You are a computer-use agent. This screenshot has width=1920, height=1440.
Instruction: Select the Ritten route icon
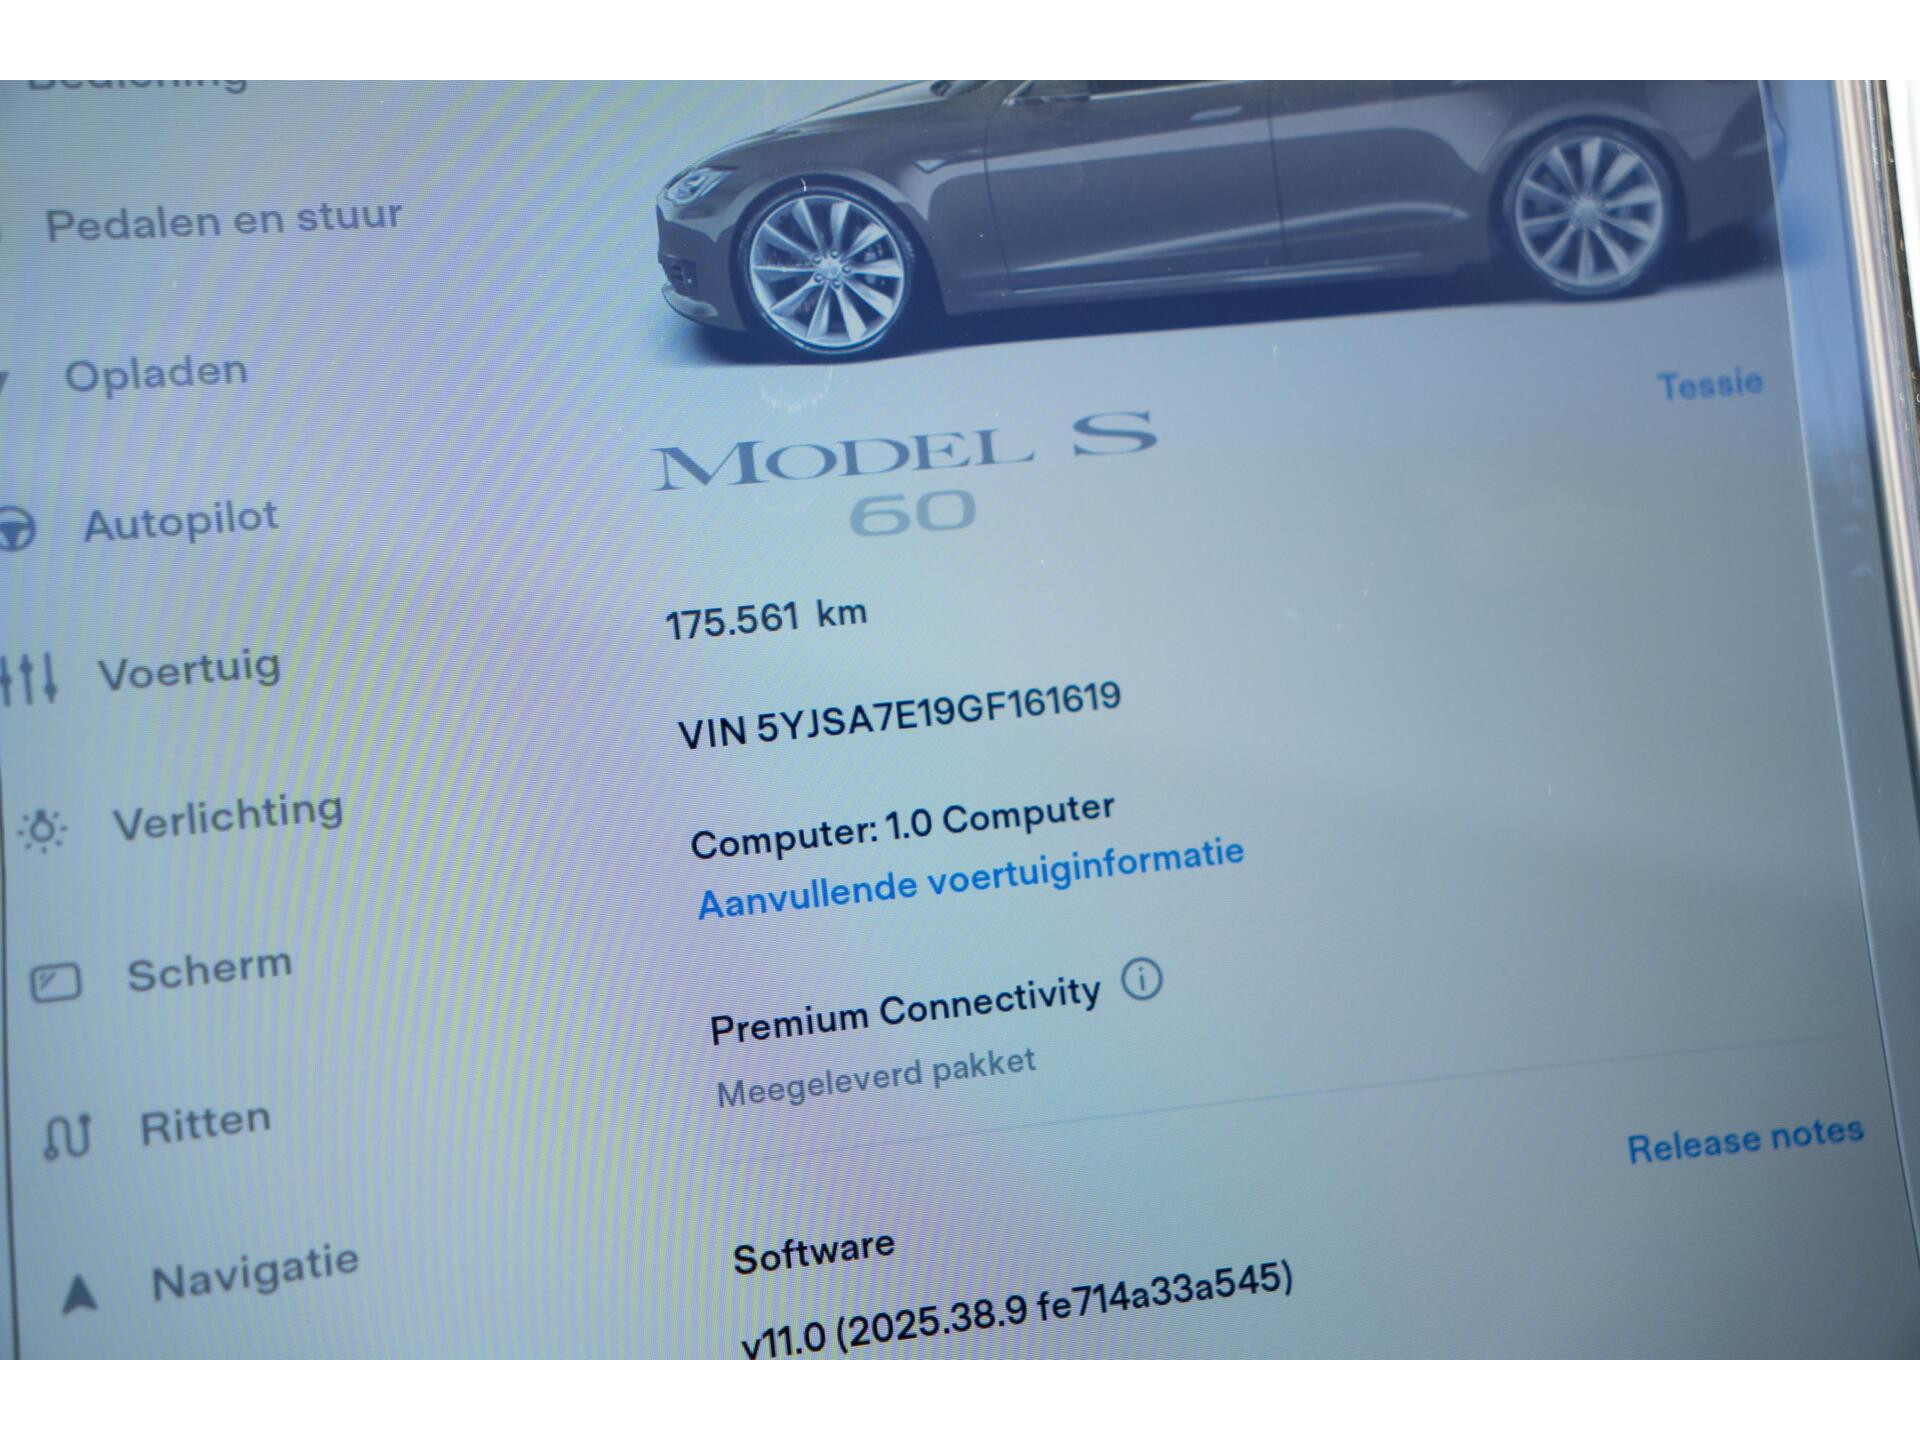coord(68,1136)
